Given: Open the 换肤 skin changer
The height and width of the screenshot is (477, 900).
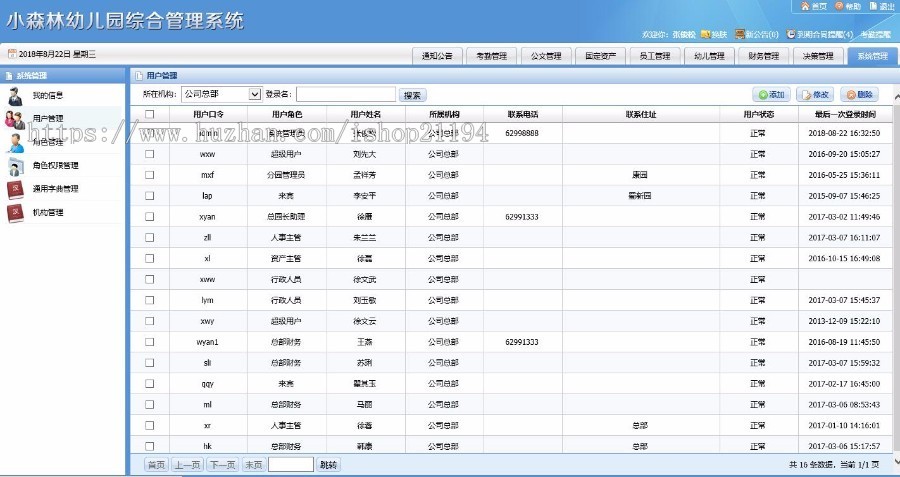Looking at the screenshot, I should click(x=714, y=34).
